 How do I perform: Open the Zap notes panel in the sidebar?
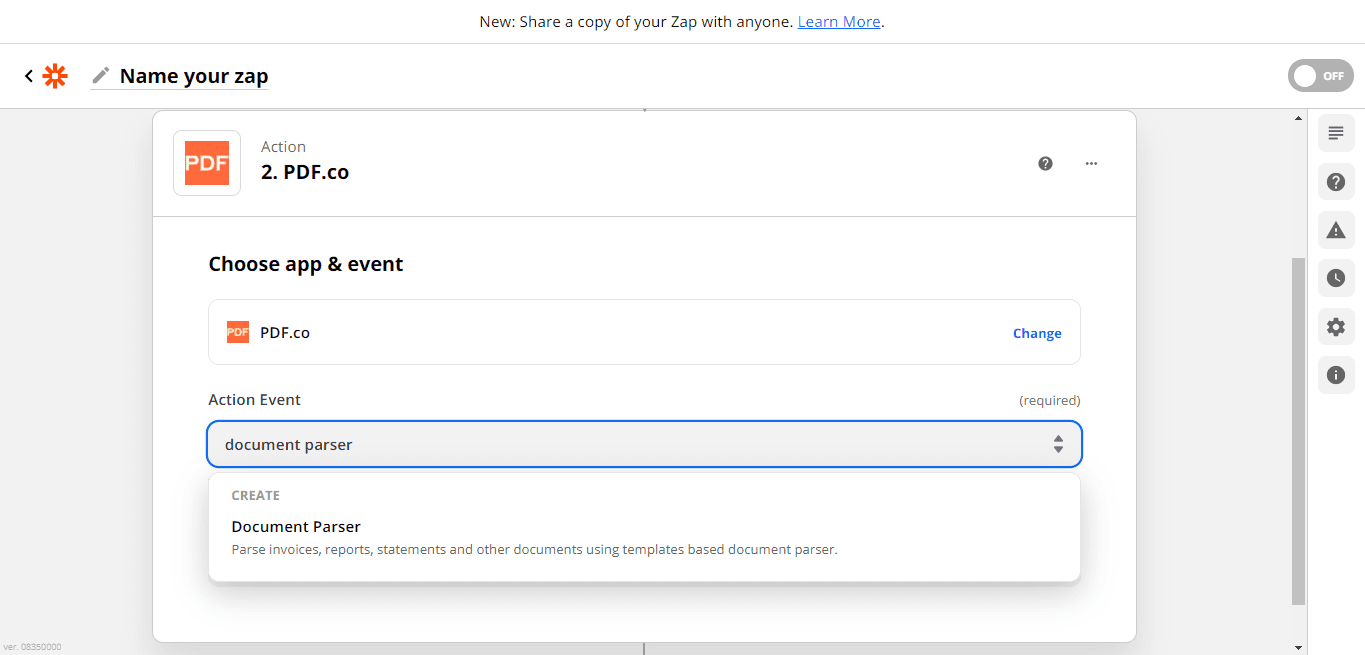coord(1336,132)
